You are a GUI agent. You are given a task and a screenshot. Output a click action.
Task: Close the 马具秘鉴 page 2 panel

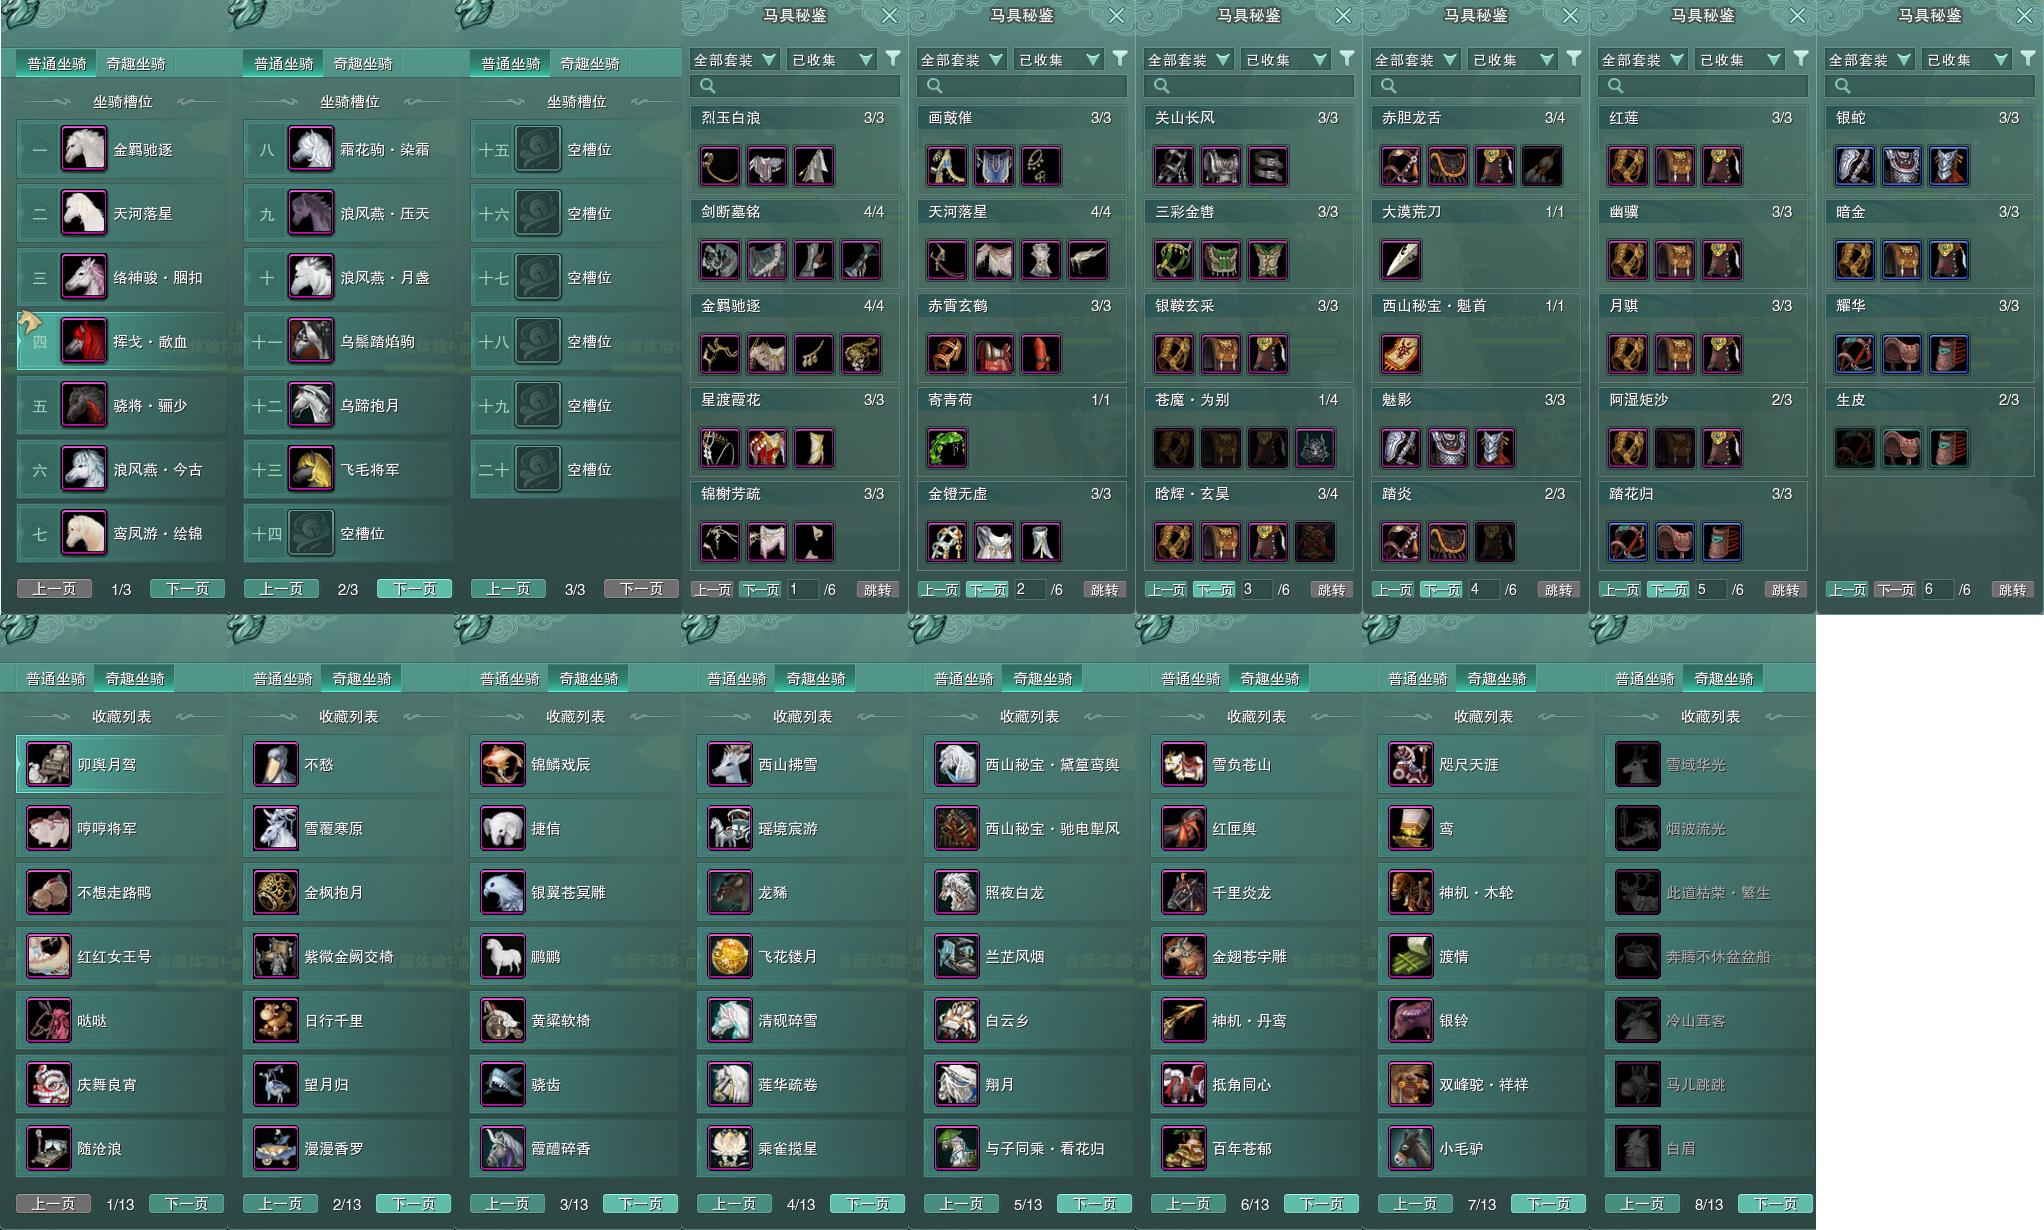[x=1117, y=16]
